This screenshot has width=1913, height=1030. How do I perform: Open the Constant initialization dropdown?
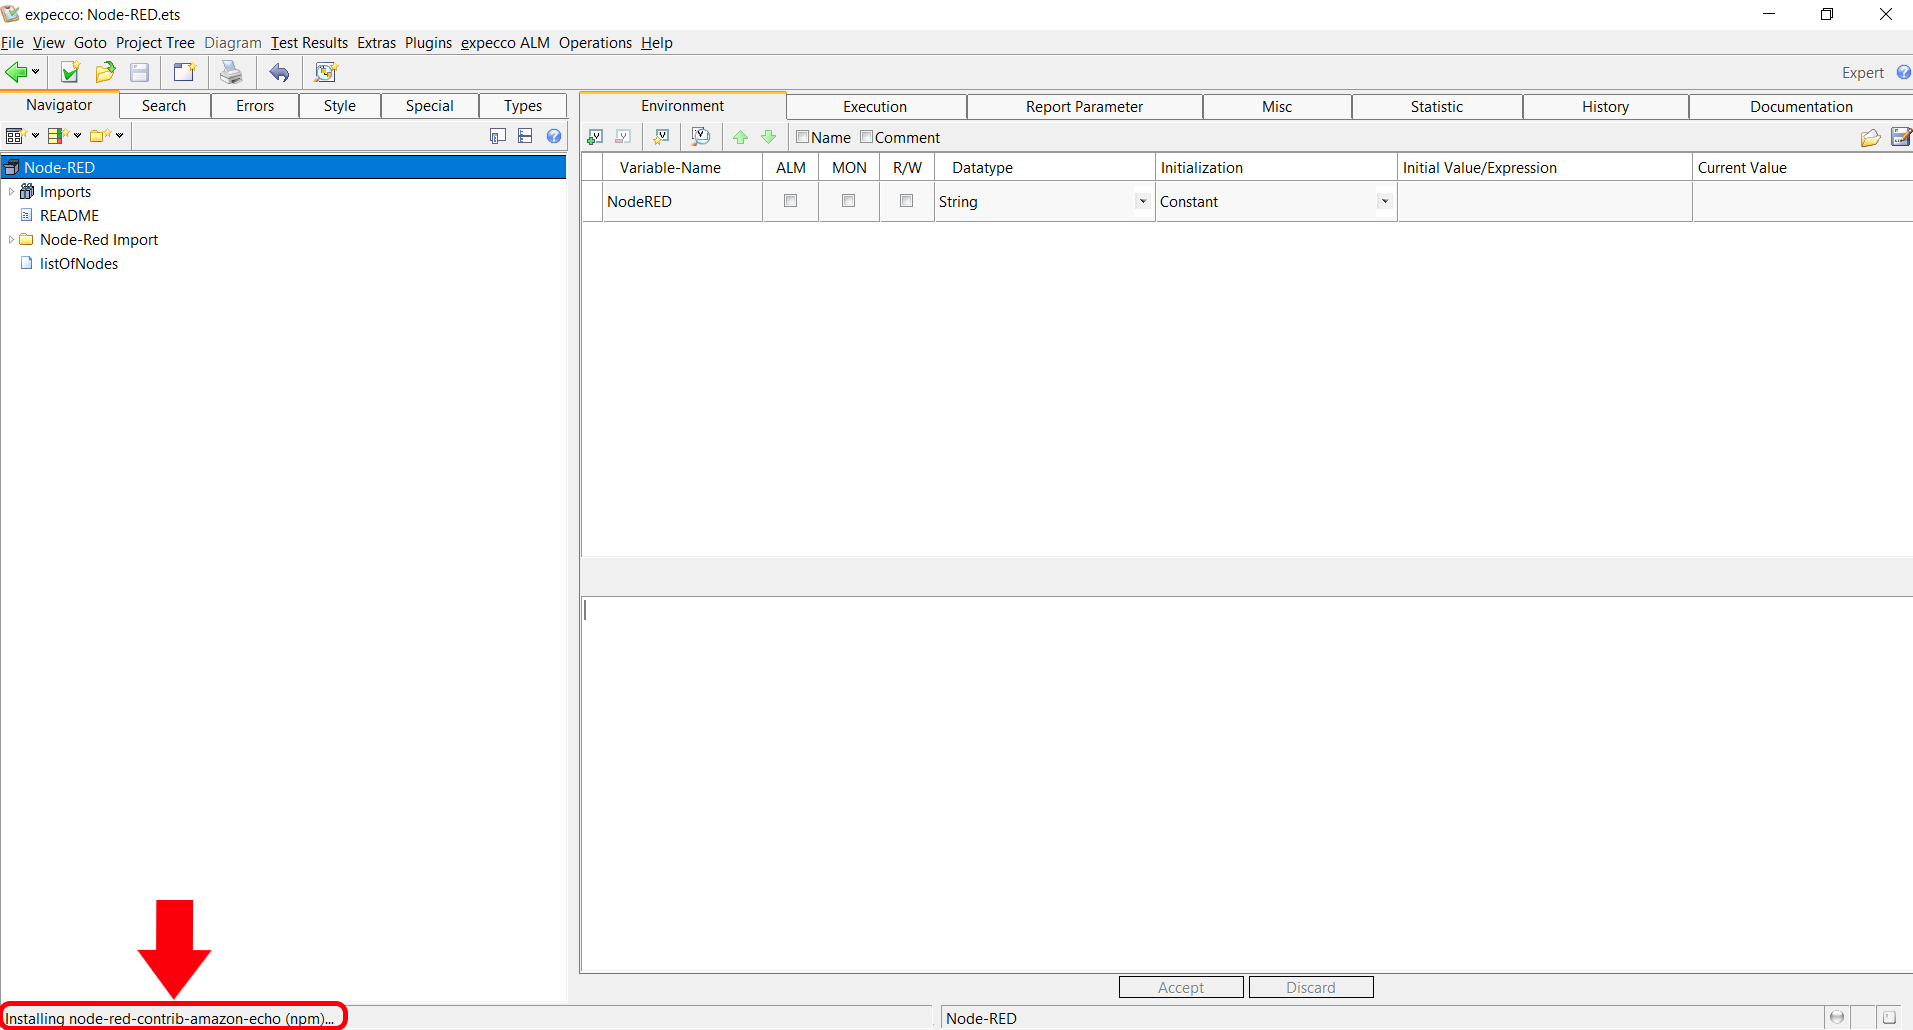click(x=1384, y=202)
